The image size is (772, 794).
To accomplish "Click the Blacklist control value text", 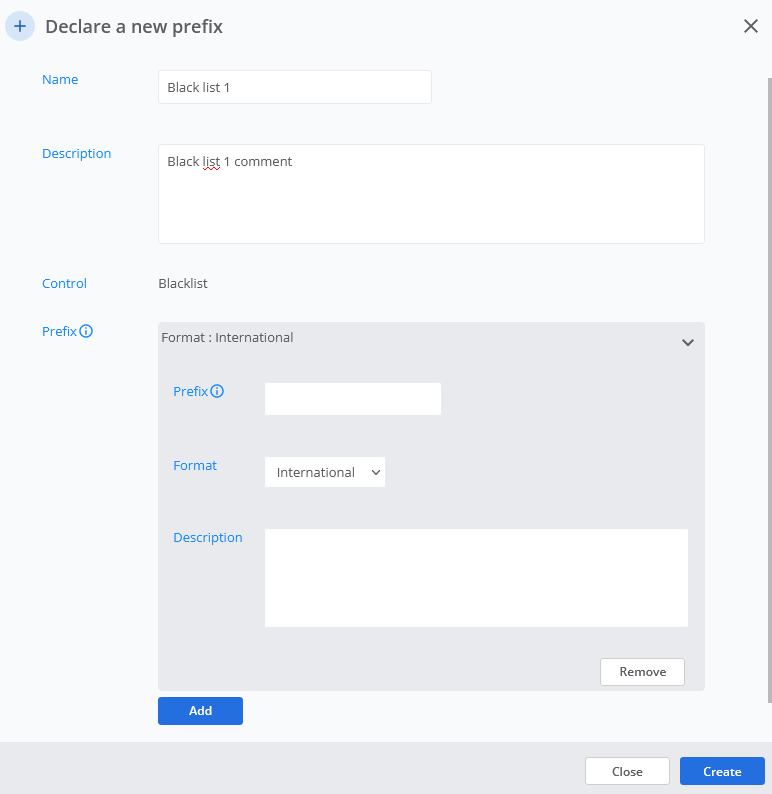I will [x=183, y=284].
